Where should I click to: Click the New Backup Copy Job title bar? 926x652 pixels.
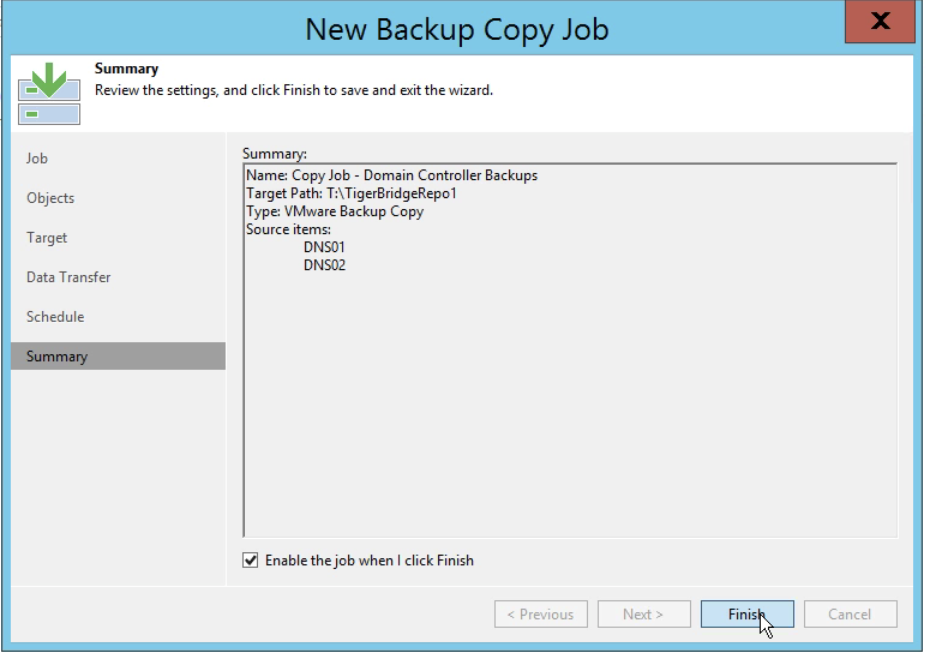pyautogui.click(x=456, y=28)
